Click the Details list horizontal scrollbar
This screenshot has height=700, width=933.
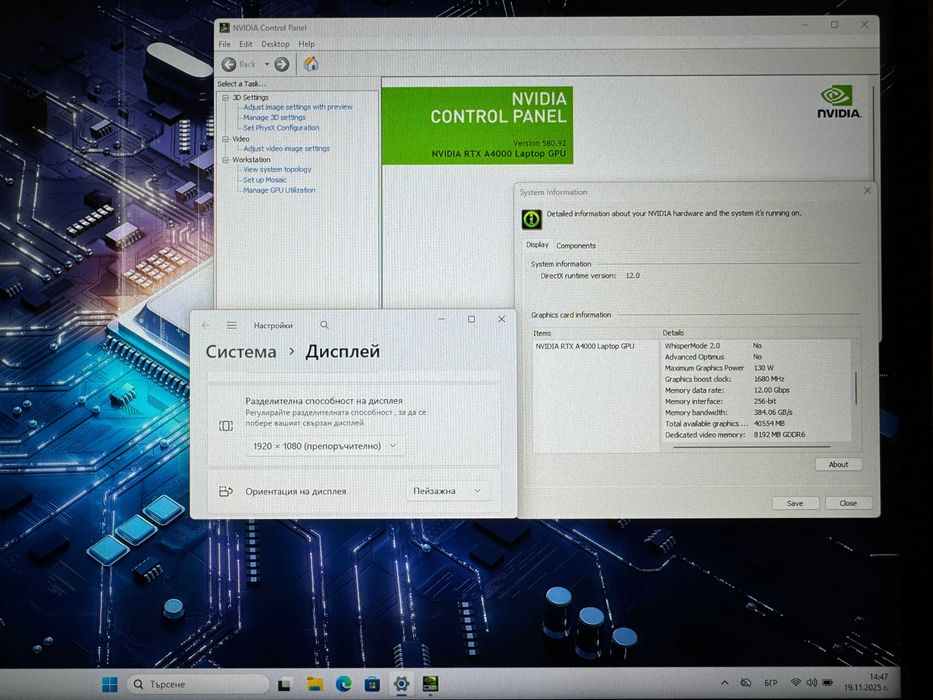point(751,445)
